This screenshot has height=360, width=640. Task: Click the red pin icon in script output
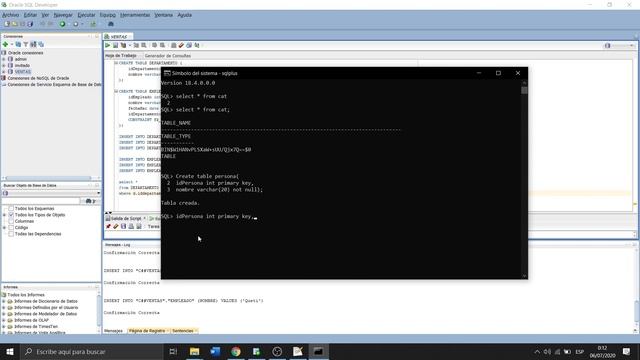[x=108, y=227]
